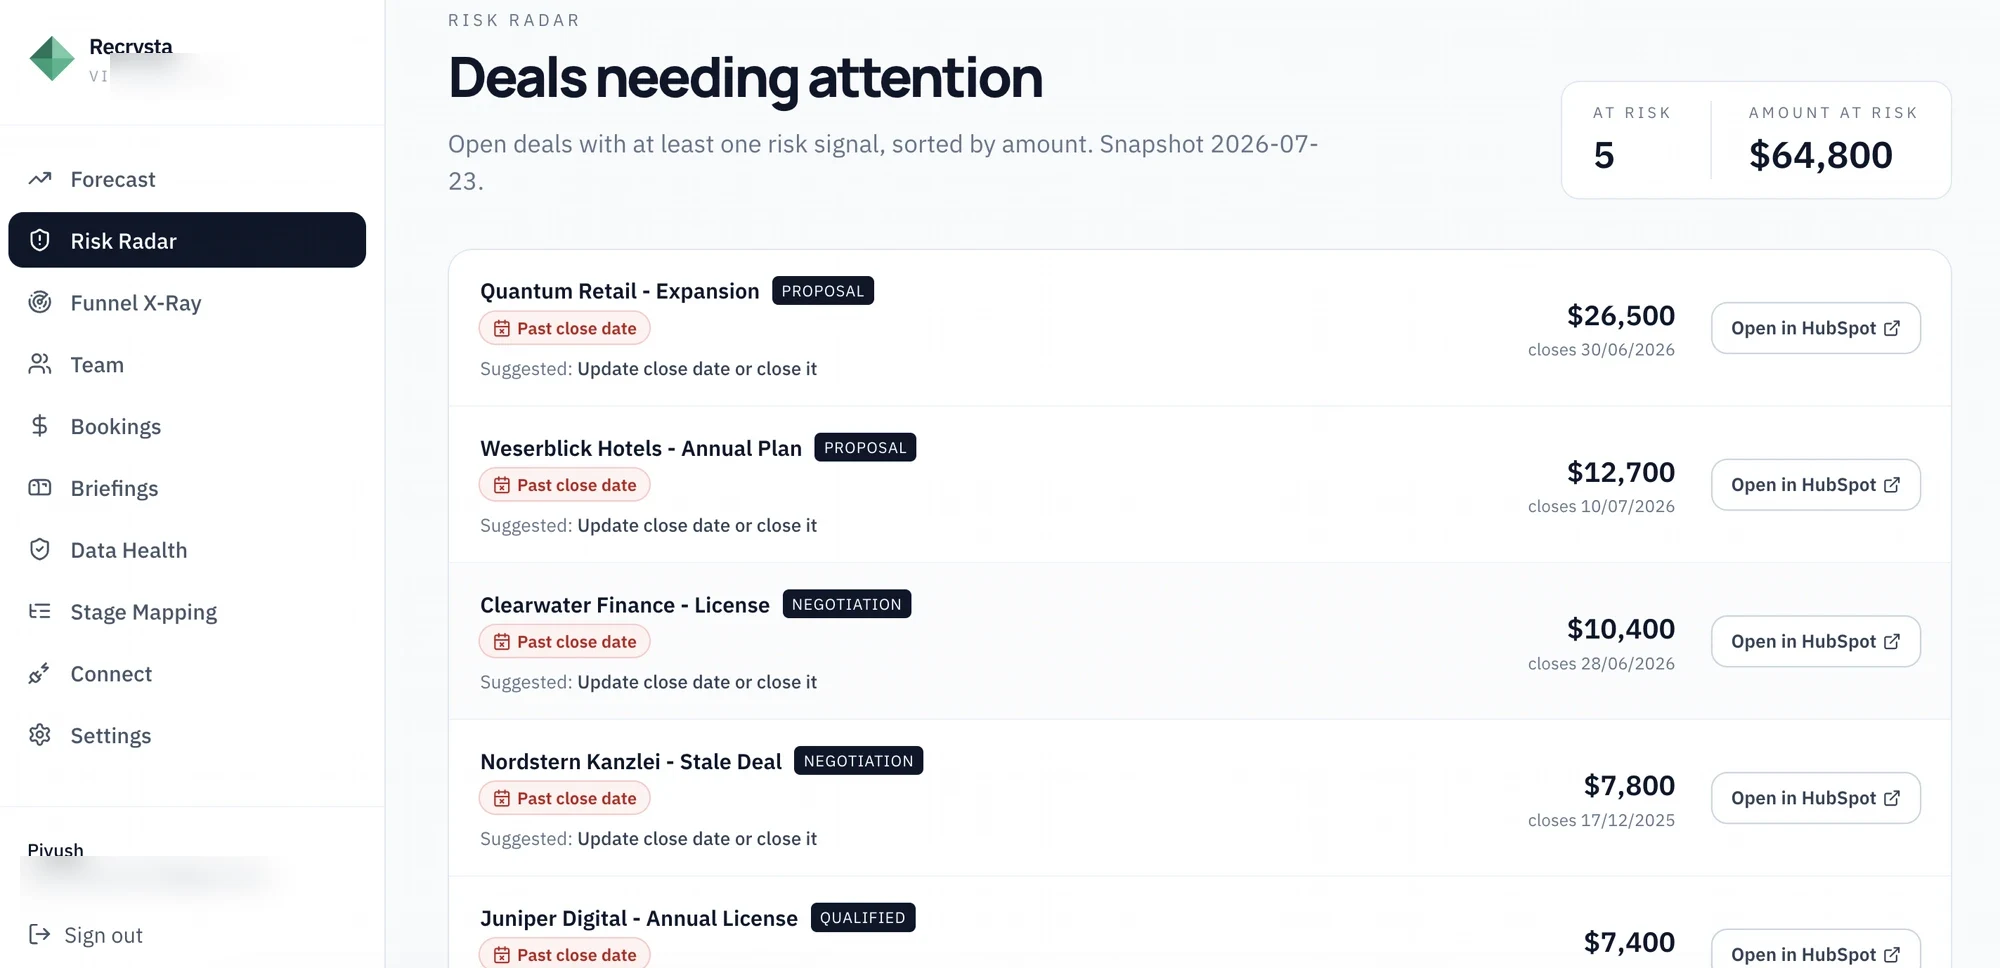Click the Sign out arrow icon

(40, 934)
